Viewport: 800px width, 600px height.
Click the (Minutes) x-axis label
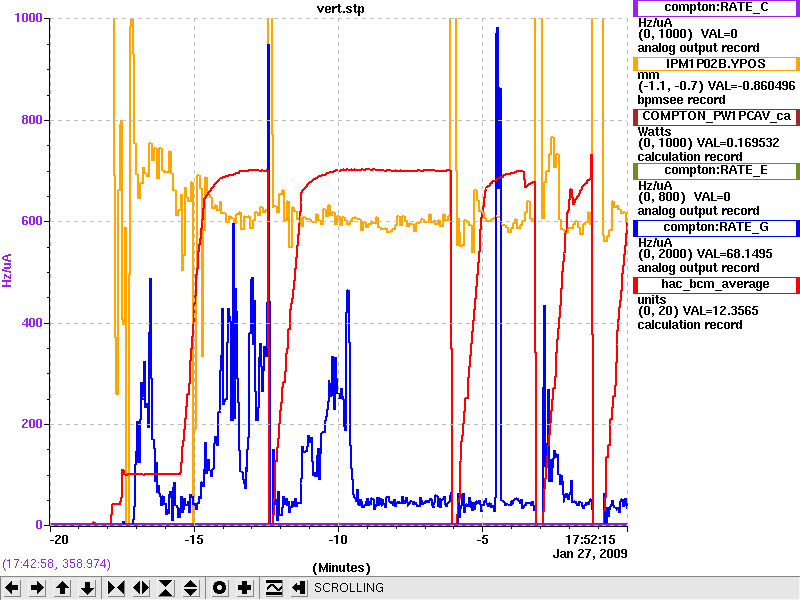(341, 568)
